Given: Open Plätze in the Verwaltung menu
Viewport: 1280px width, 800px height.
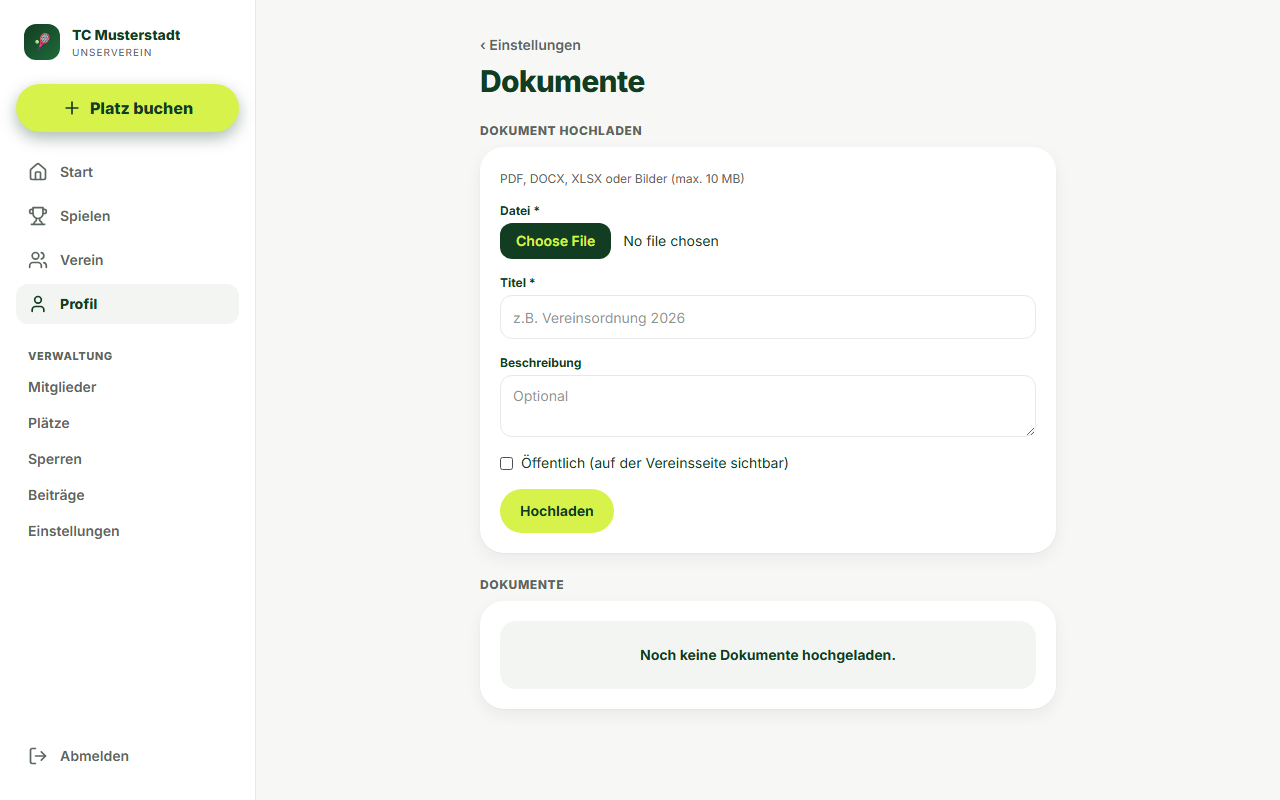Looking at the screenshot, I should coord(49,423).
